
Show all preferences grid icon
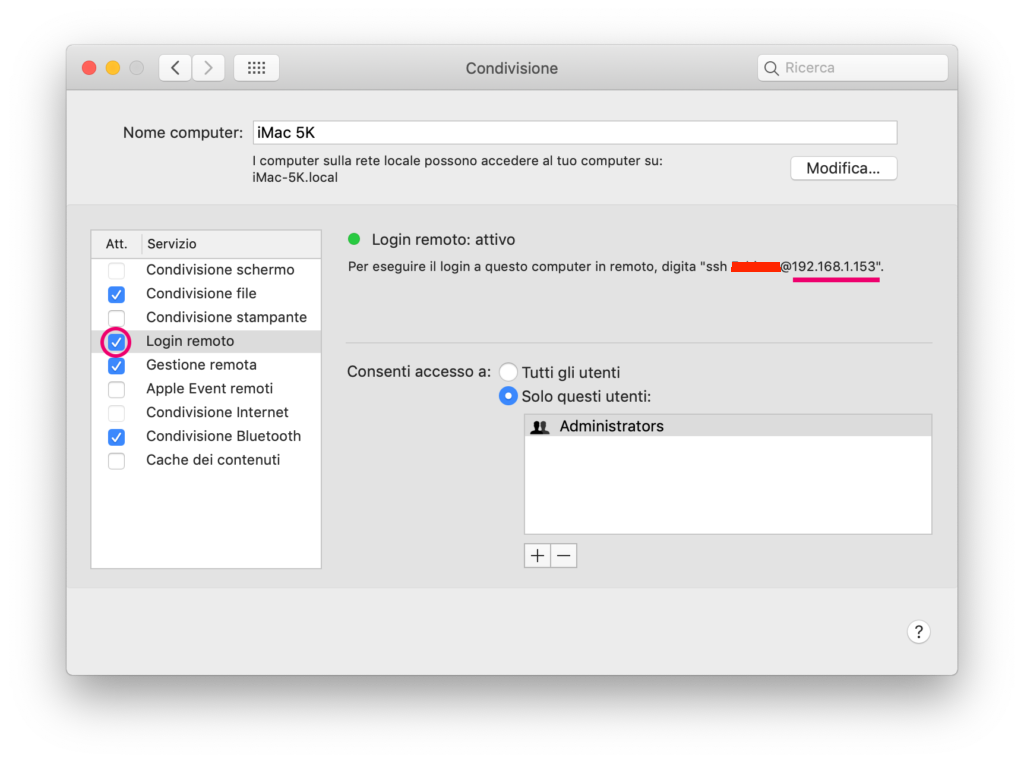pyautogui.click(x=256, y=68)
